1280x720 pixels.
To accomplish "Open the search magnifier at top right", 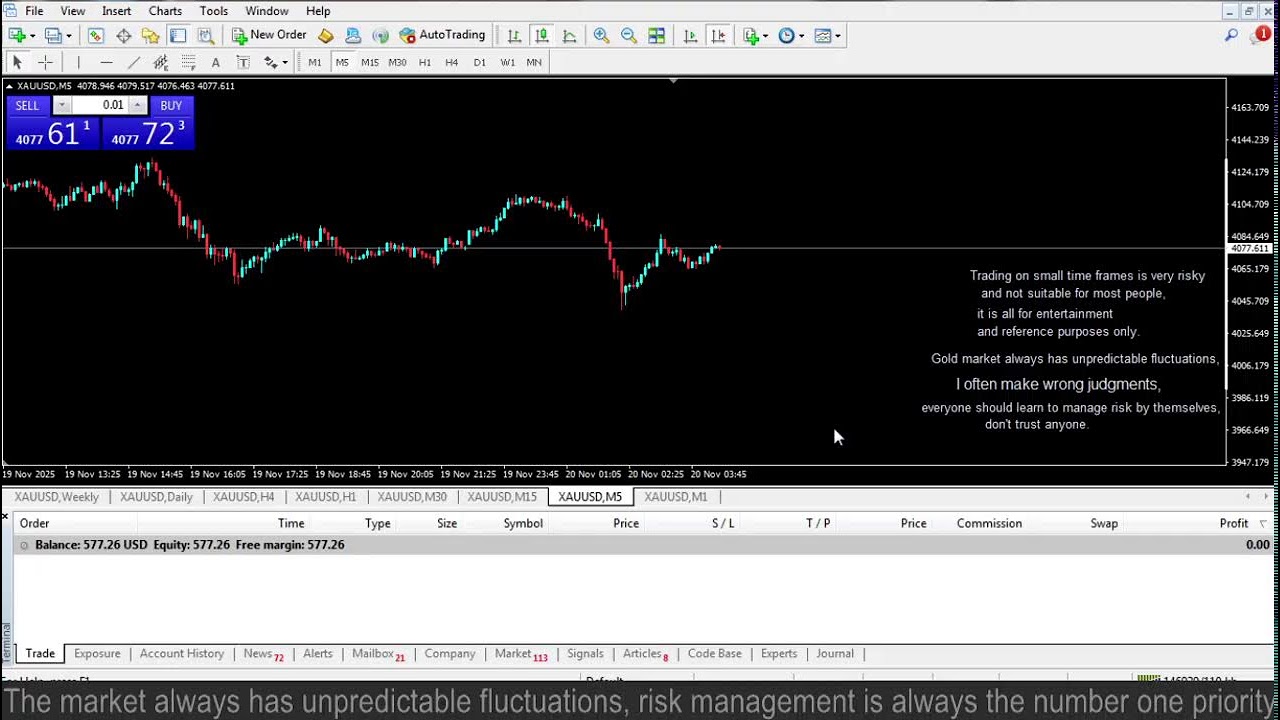I will [1231, 35].
